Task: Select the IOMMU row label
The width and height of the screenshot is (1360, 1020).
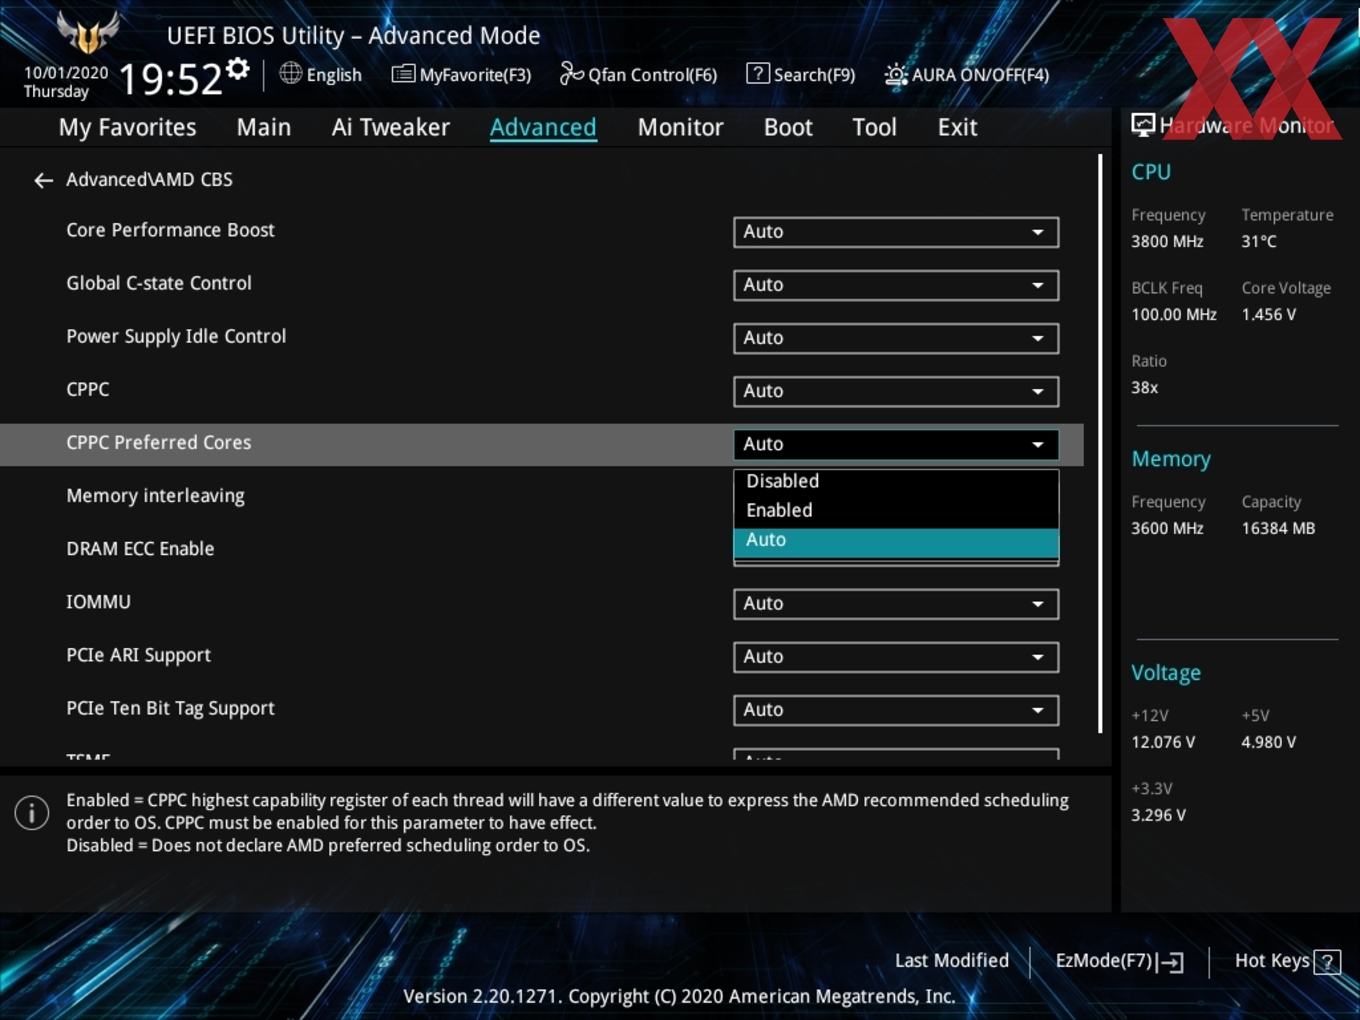Action: [98, 601]
